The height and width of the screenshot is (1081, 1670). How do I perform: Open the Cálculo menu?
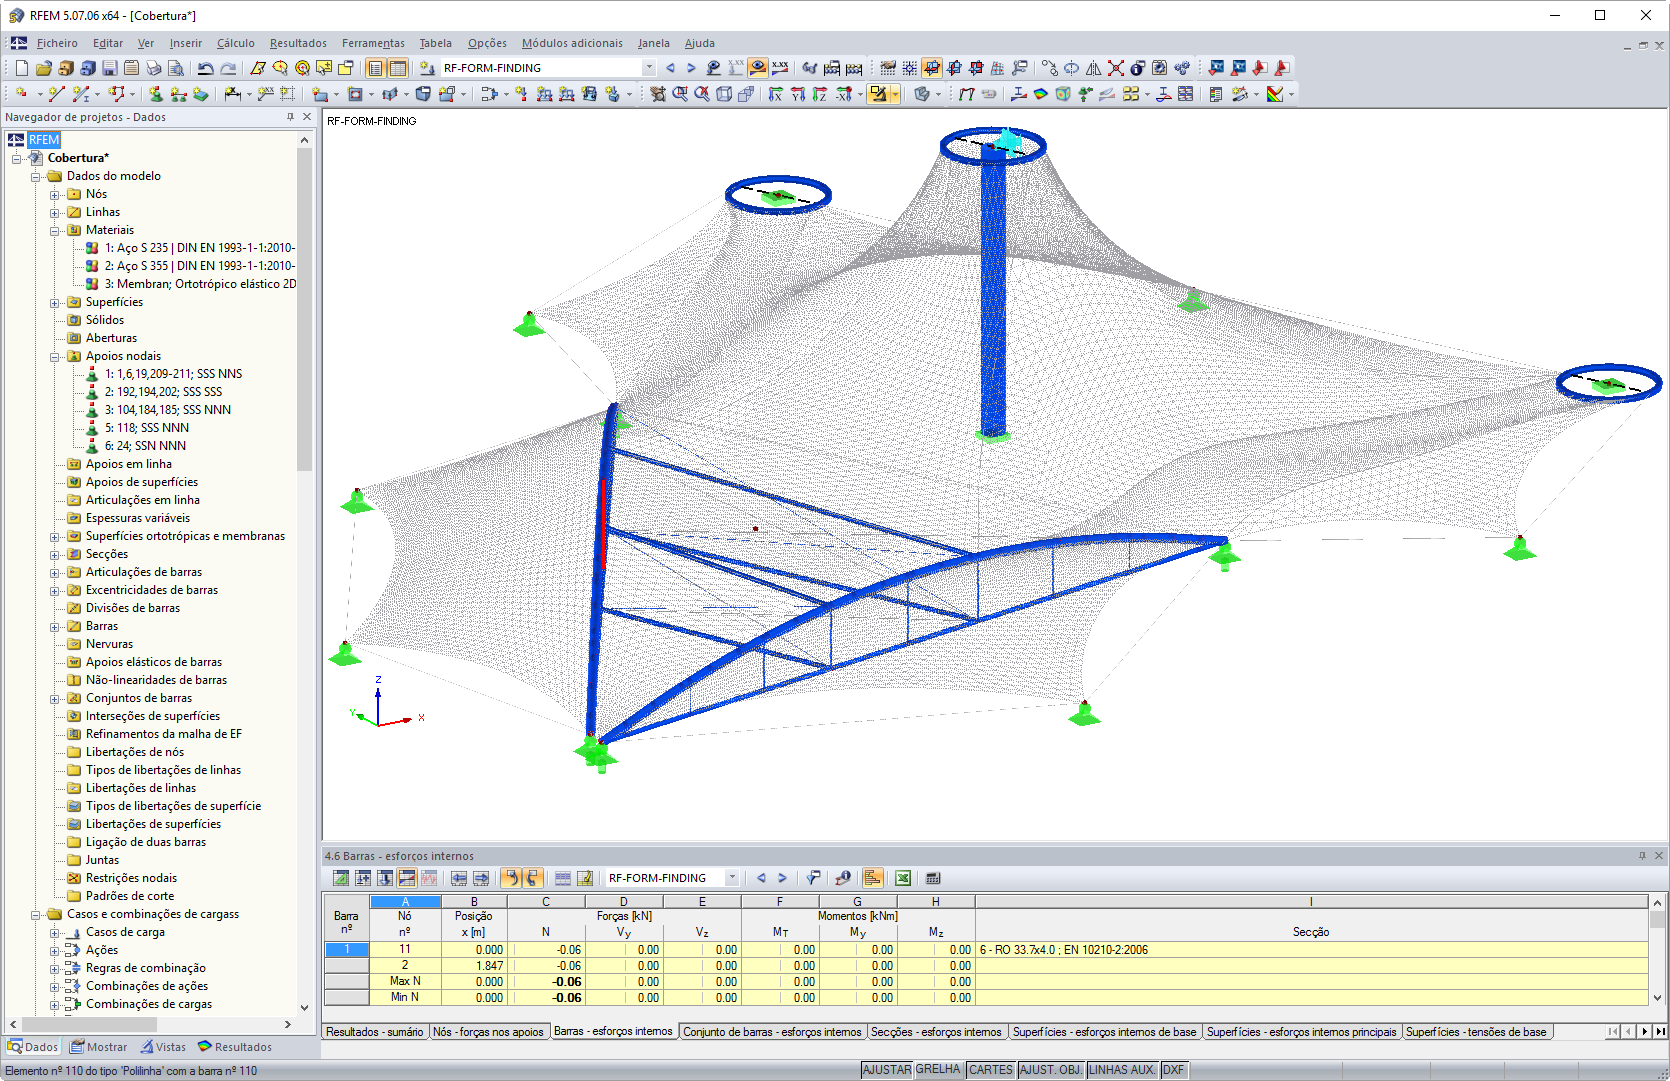click(236, 43)
